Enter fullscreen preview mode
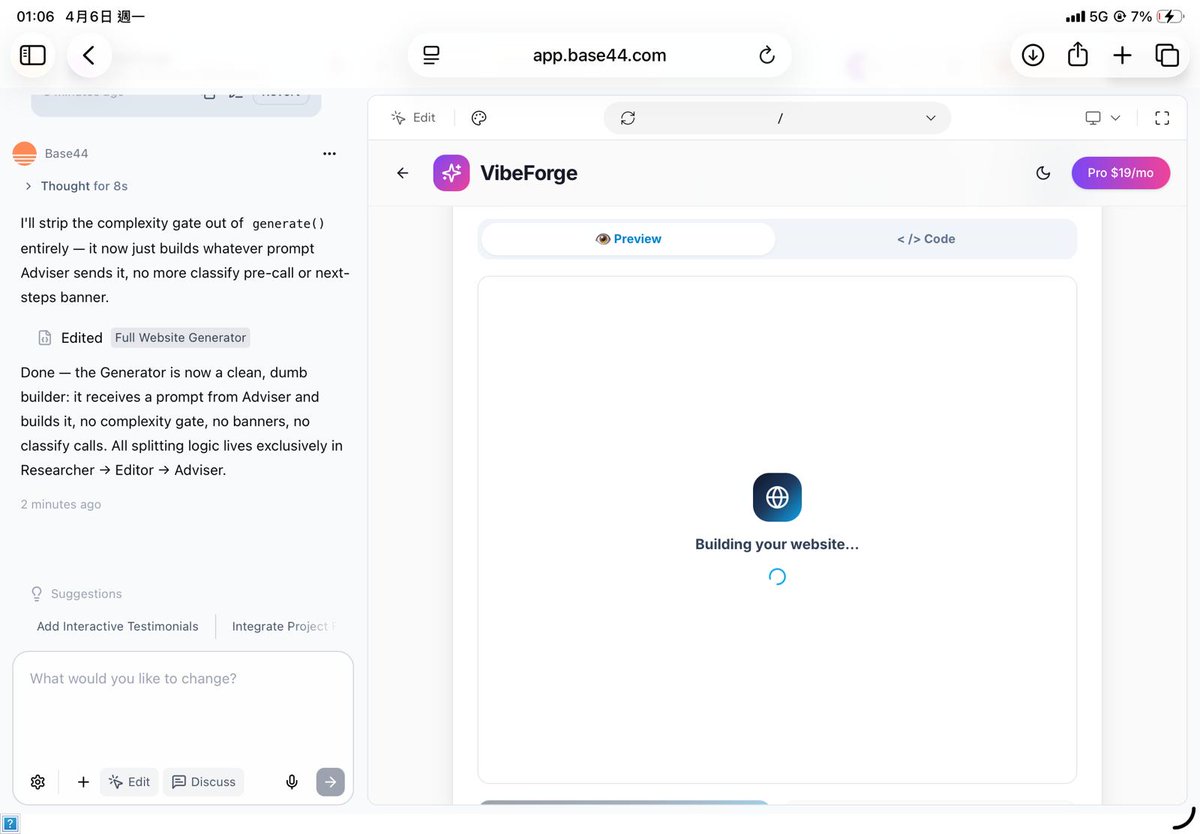 1162,118
